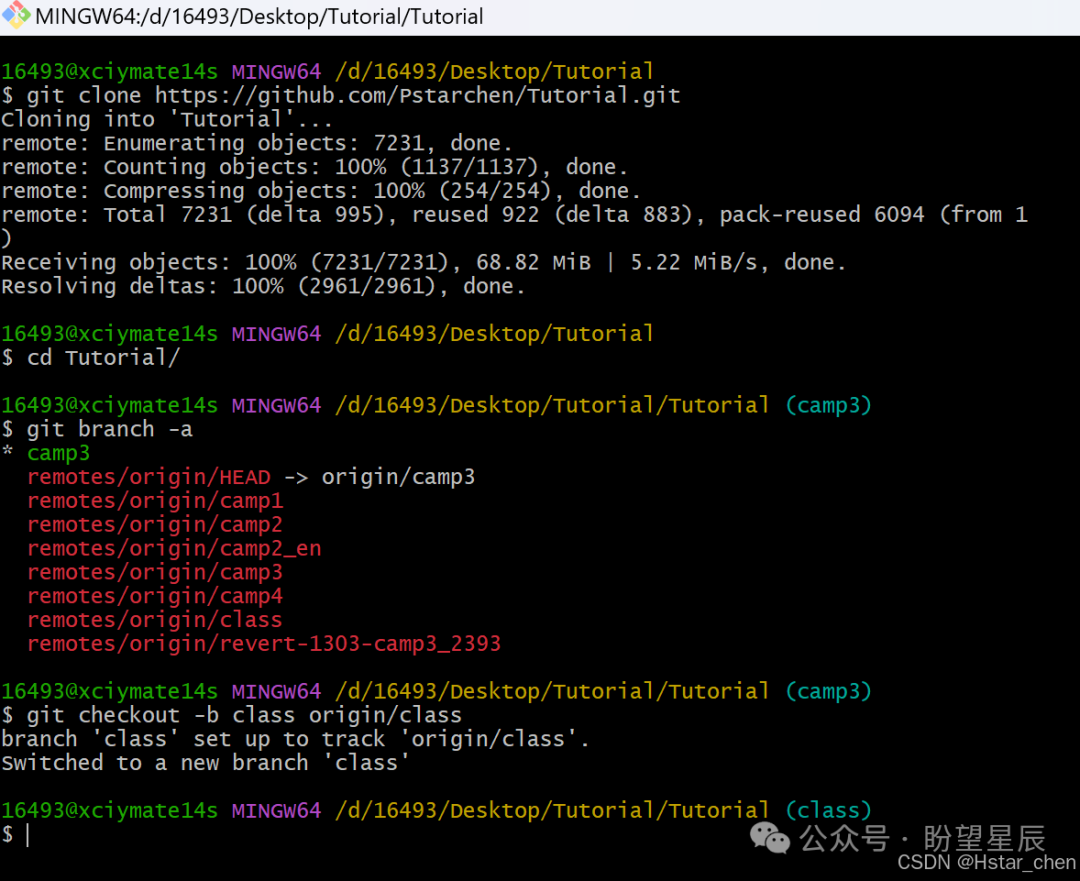Viewport: 1080px width, 881px height.
Task: Click the "Receiving objects: 100% (7231/7231)" line
Action: pyautogui.click(x=424, y=262)
